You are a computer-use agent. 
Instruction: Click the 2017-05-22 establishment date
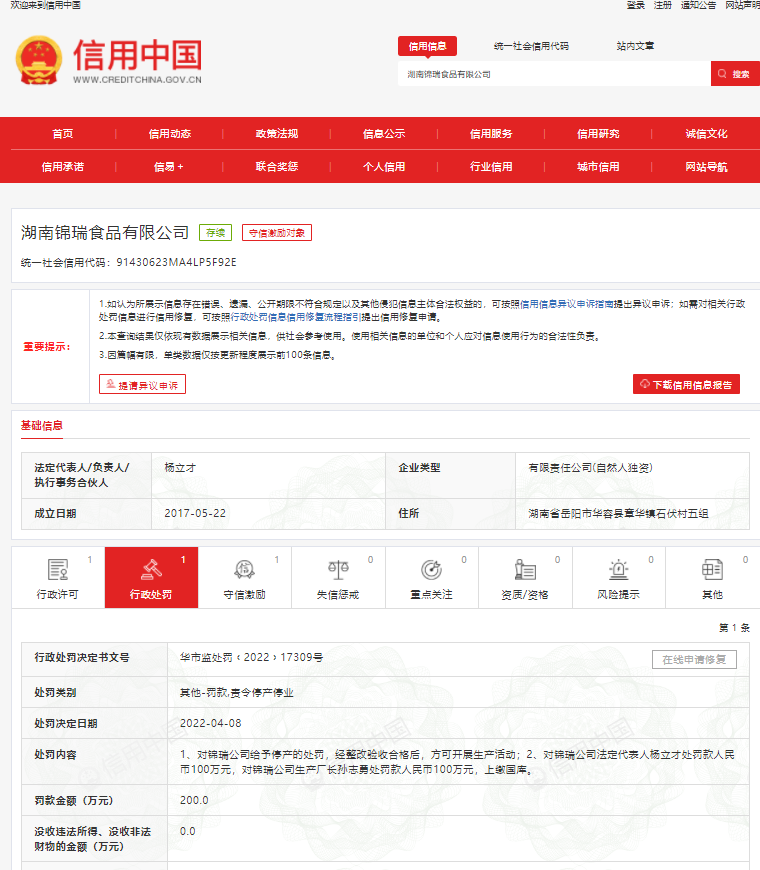(195, 513)
